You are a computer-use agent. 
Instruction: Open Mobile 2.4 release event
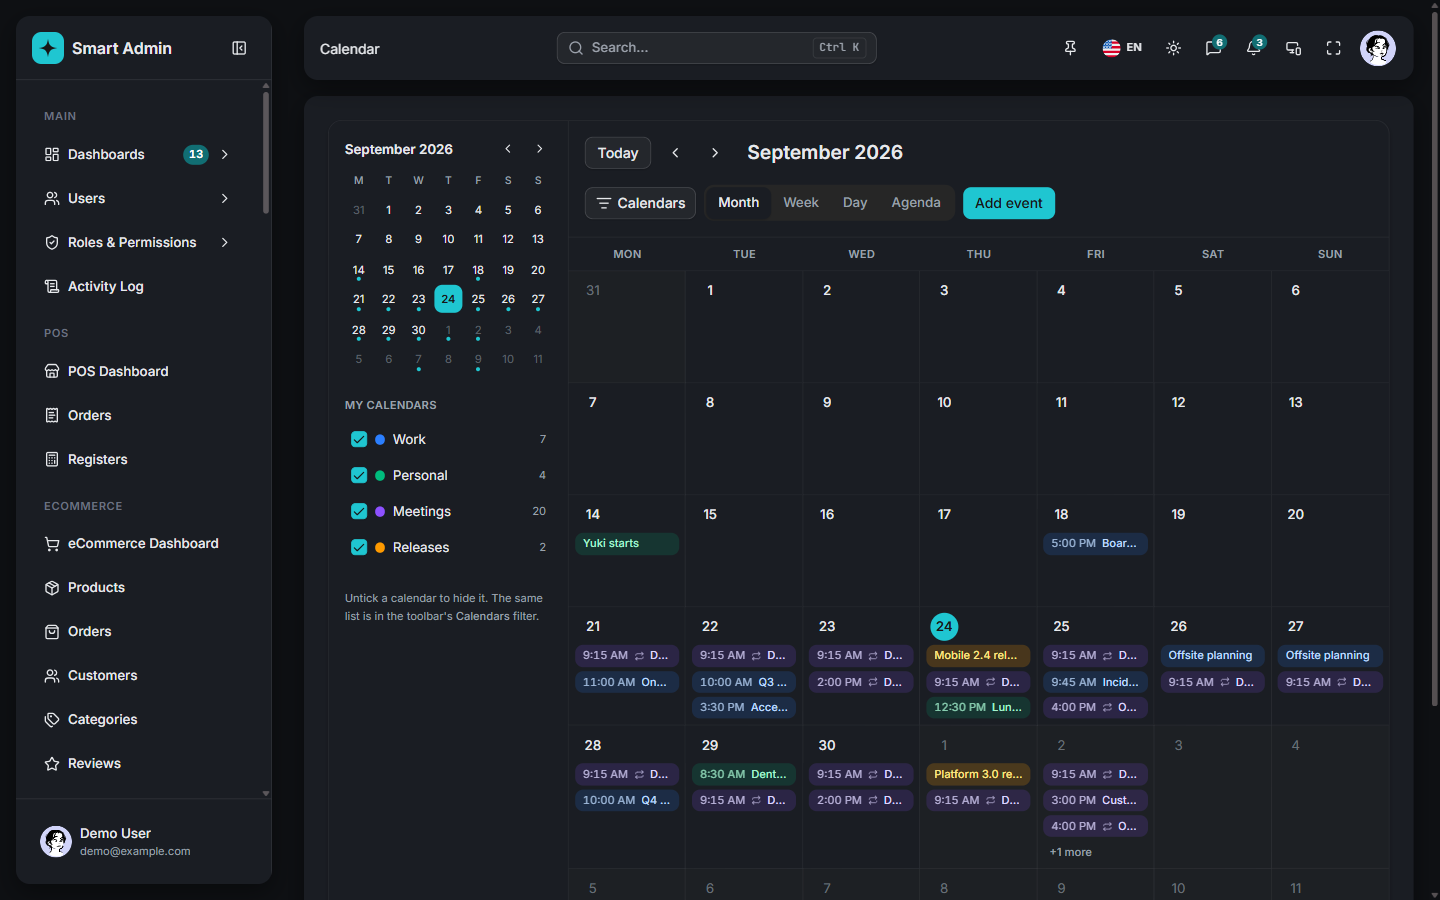coord(978,656)
